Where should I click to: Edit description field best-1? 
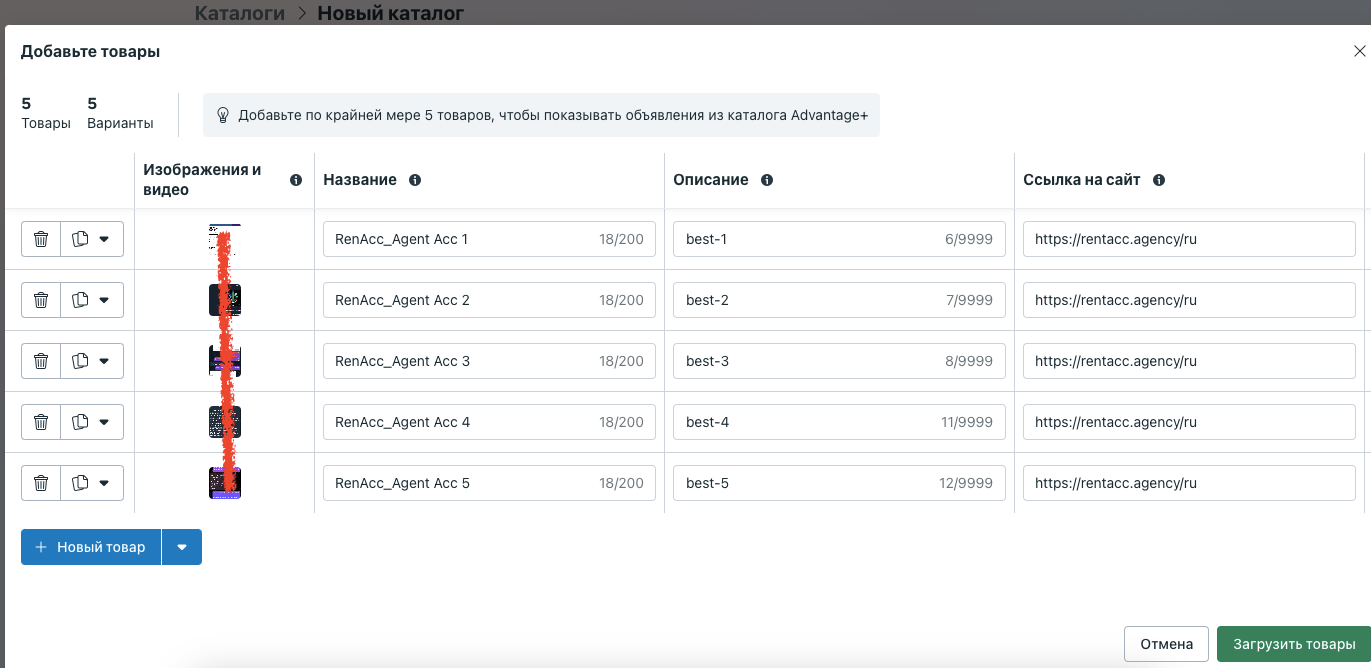[x=839, y=239]
